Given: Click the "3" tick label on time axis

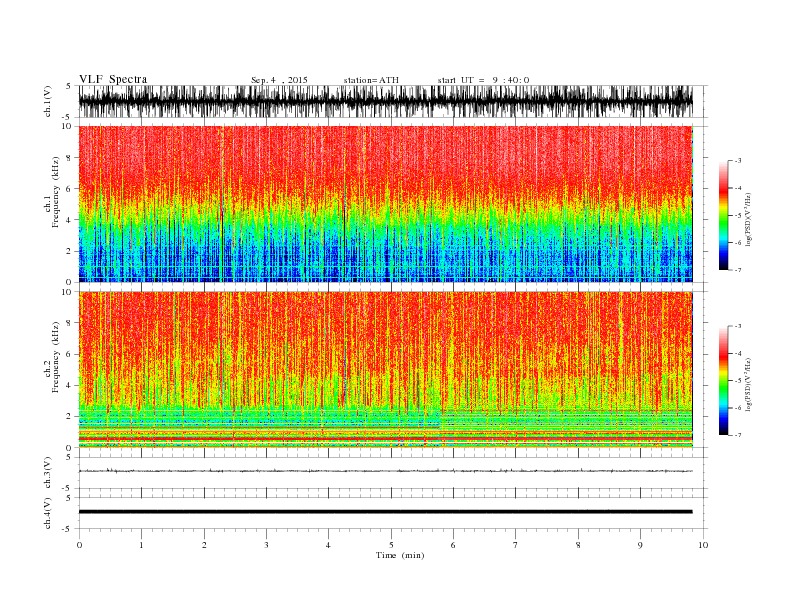Looking at the screenshot, I should pyautogui.click(x=266, y=545).
